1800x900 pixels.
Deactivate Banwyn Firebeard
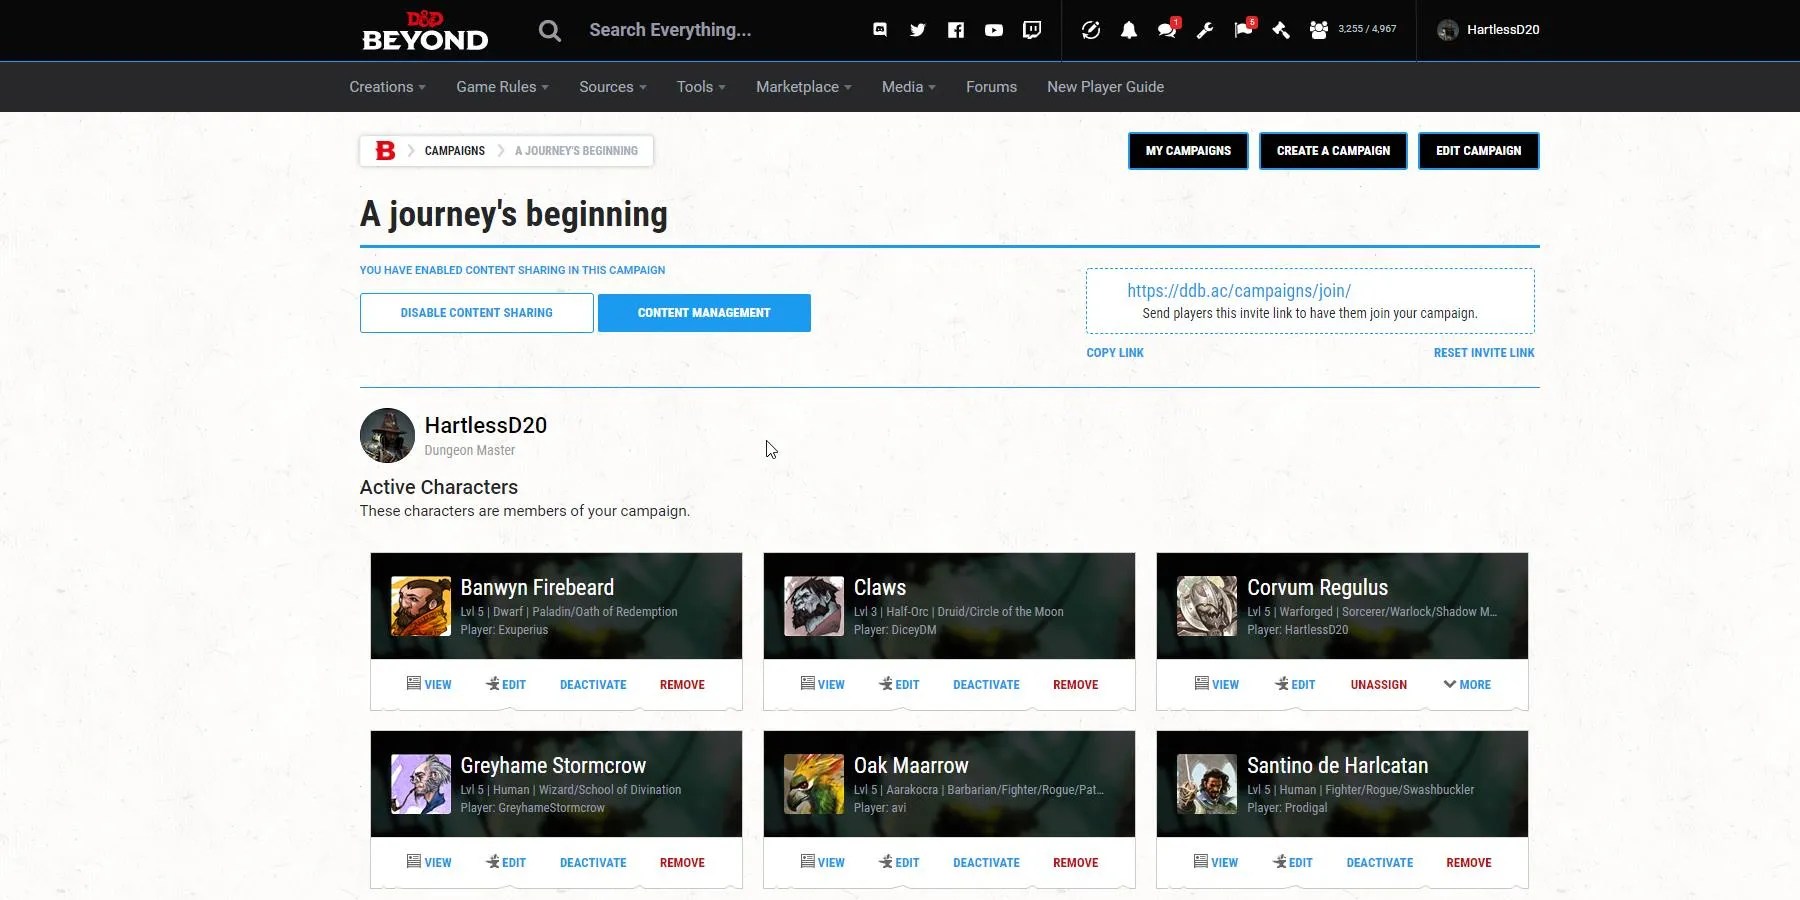(593, 685)
